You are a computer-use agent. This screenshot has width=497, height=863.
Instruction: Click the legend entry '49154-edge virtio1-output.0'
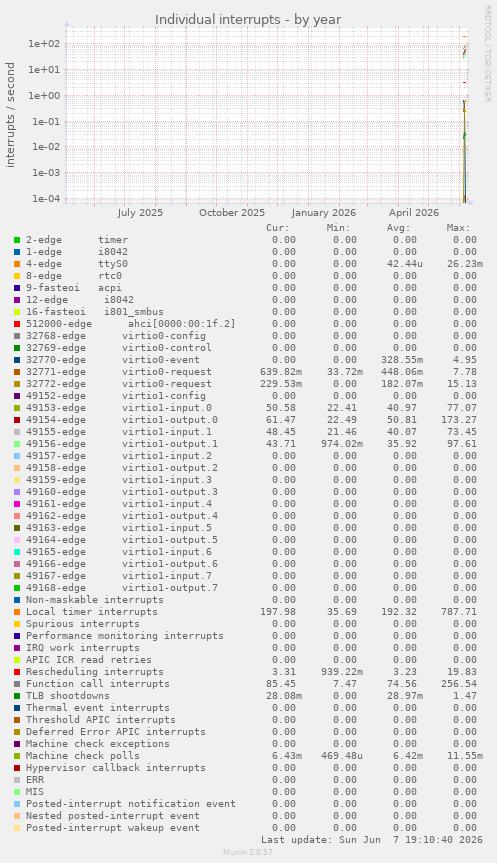point(122,420)
